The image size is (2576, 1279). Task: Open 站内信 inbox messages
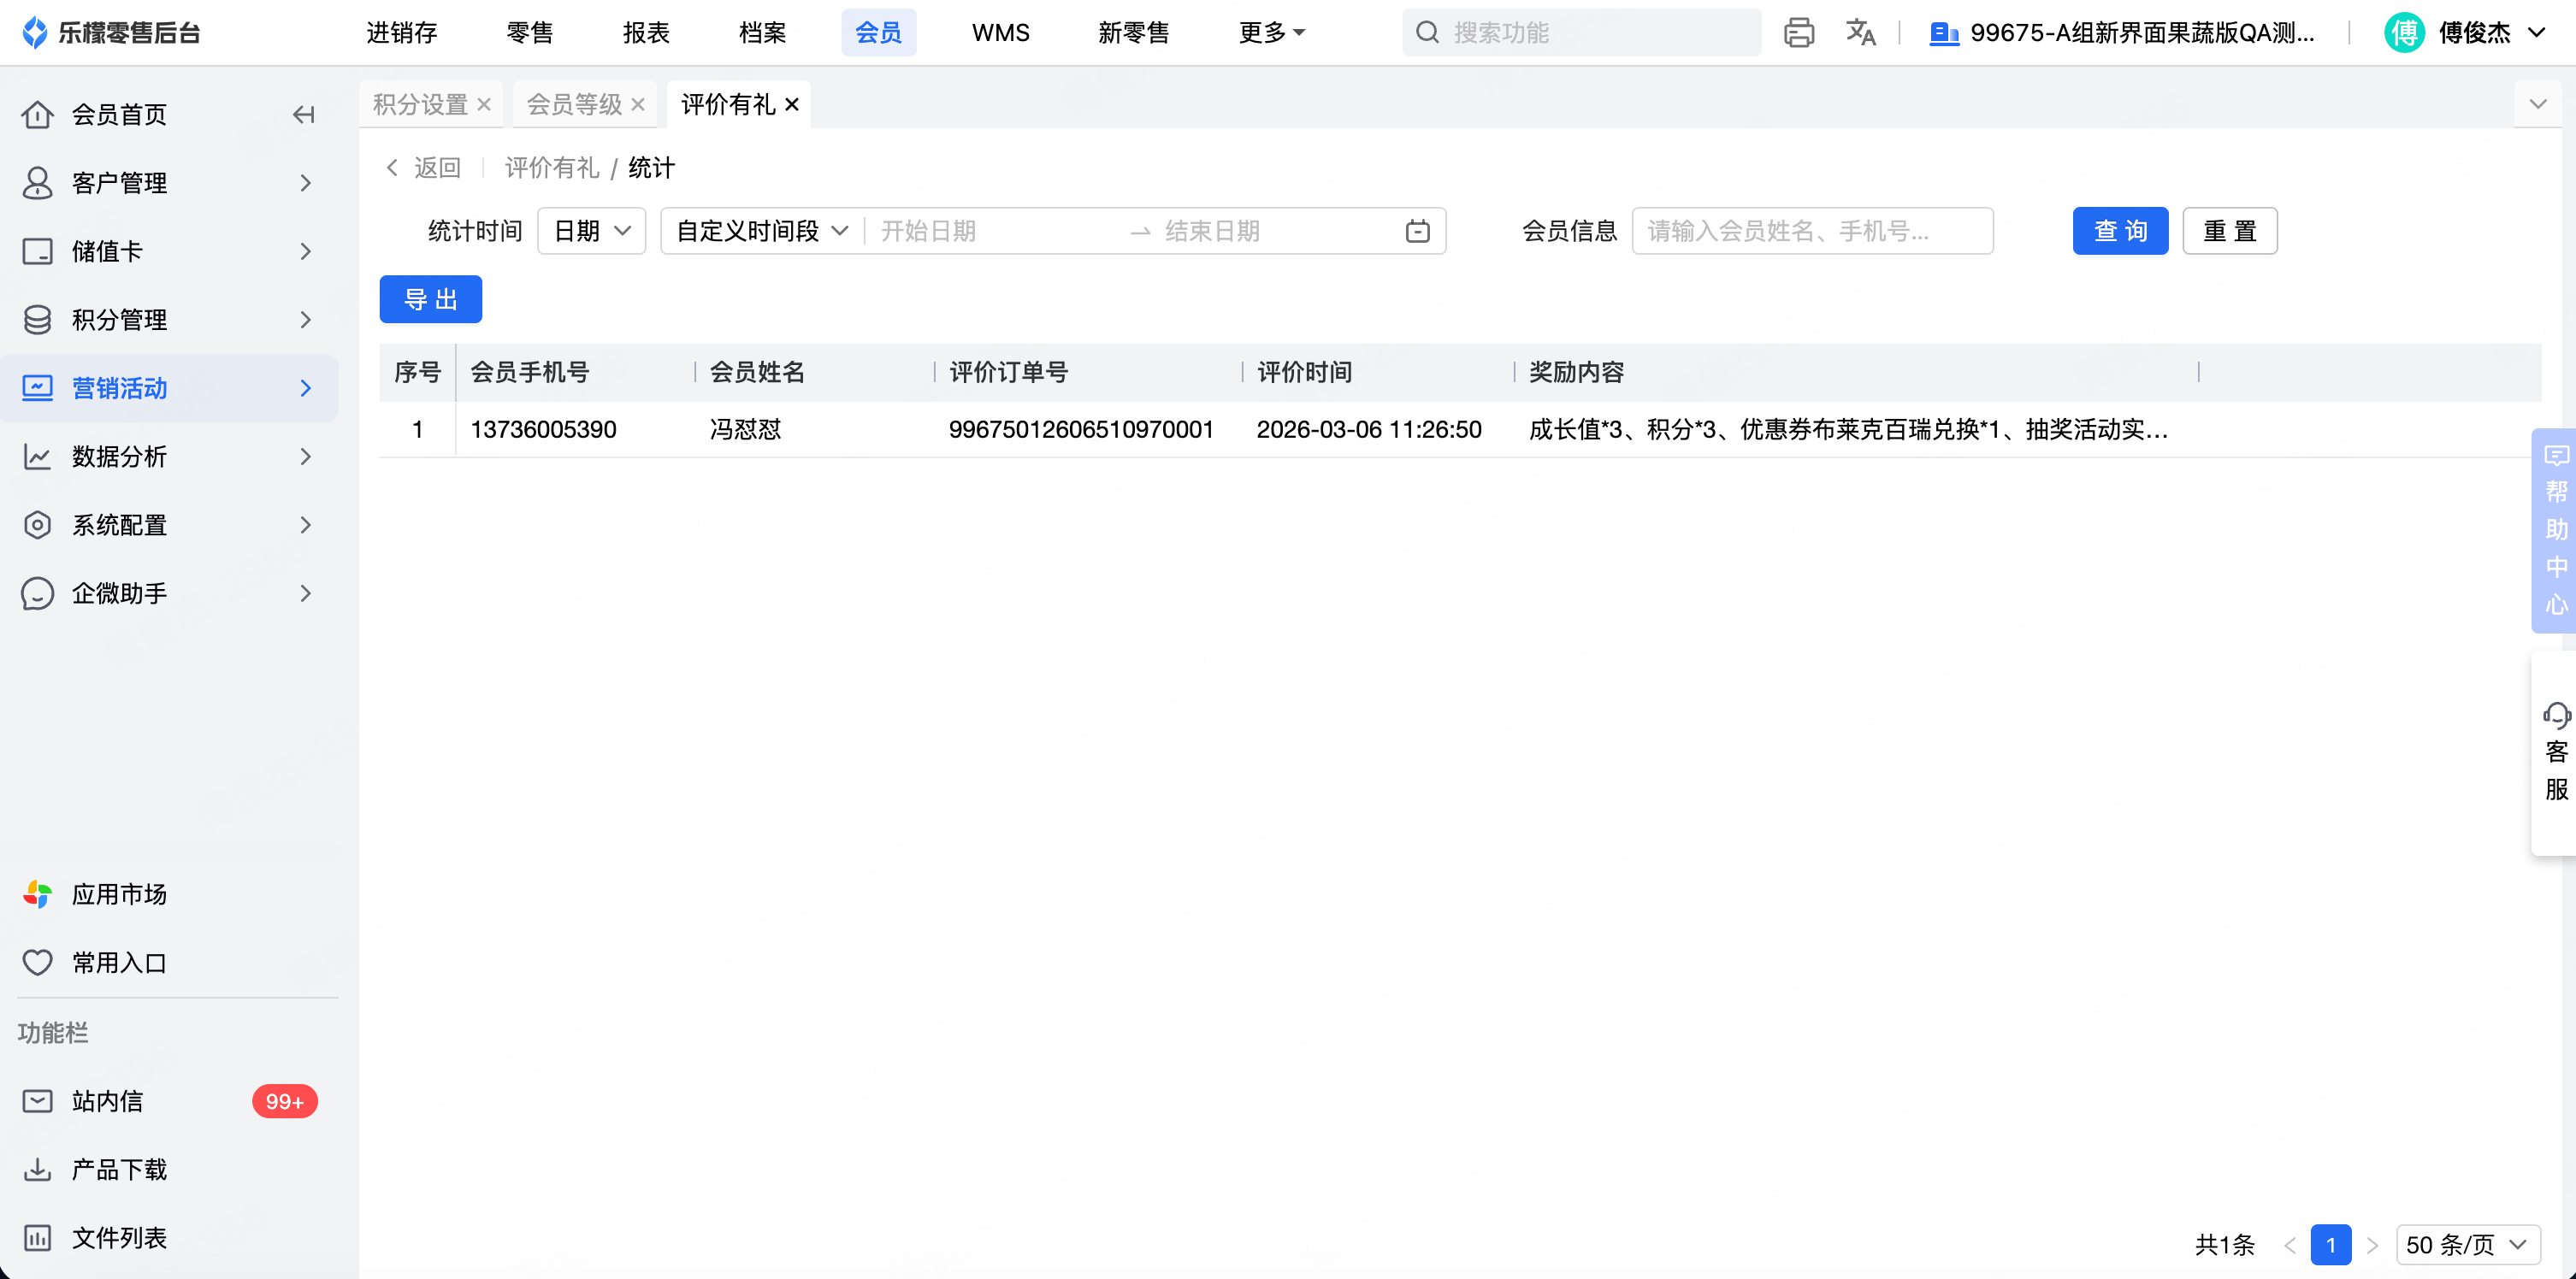(108, 1101)
